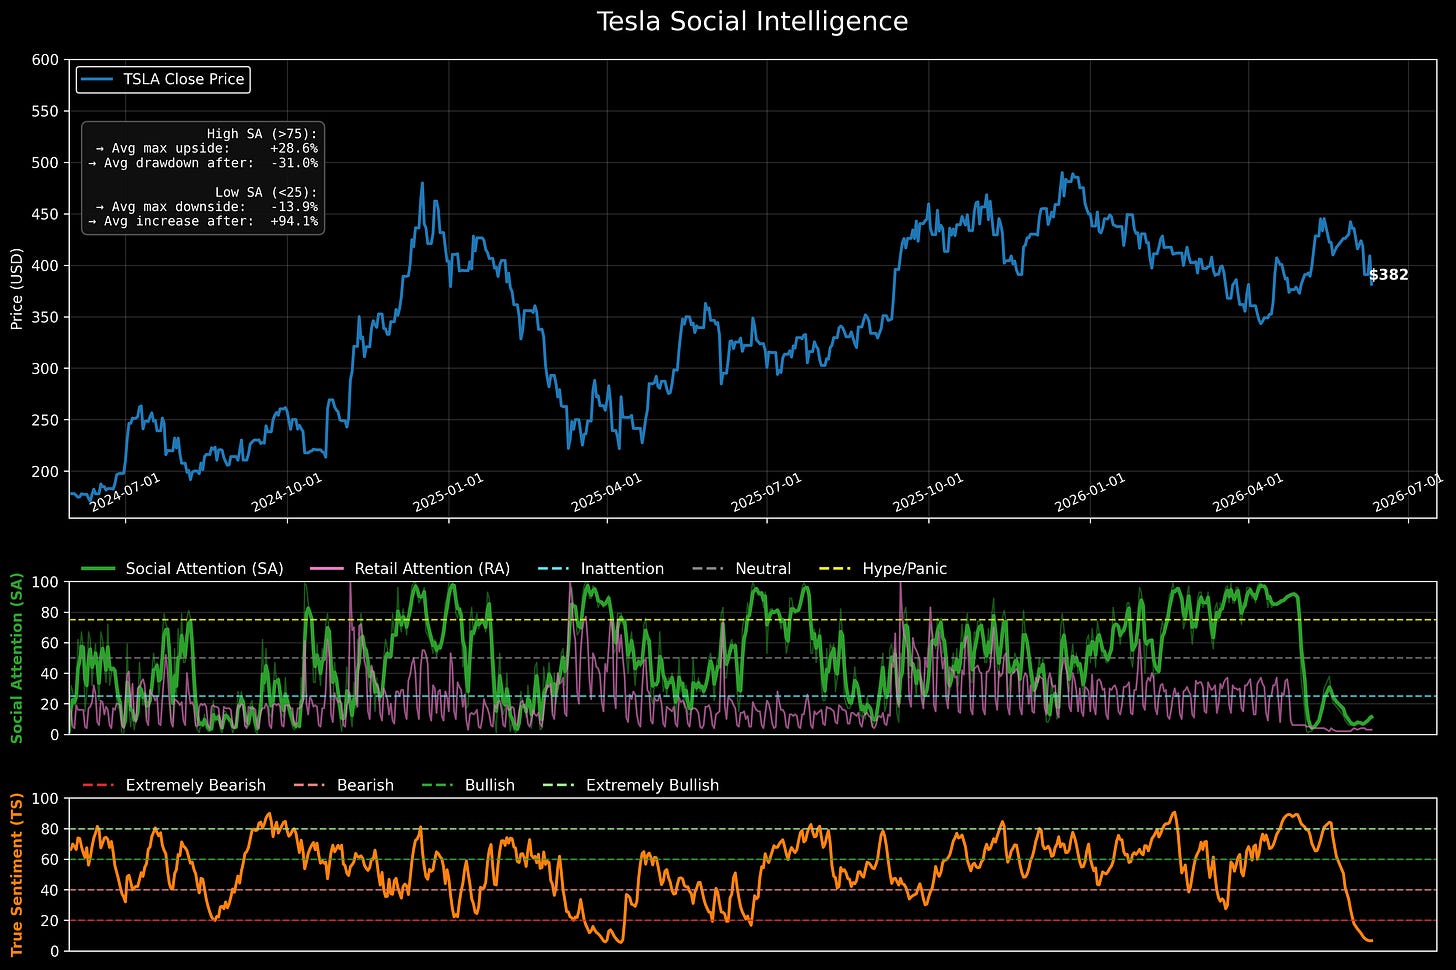The height and width of the screenshot is (970, 1456).
Task: Click the 350 tick on the price axis
Action: click(46, 317)
